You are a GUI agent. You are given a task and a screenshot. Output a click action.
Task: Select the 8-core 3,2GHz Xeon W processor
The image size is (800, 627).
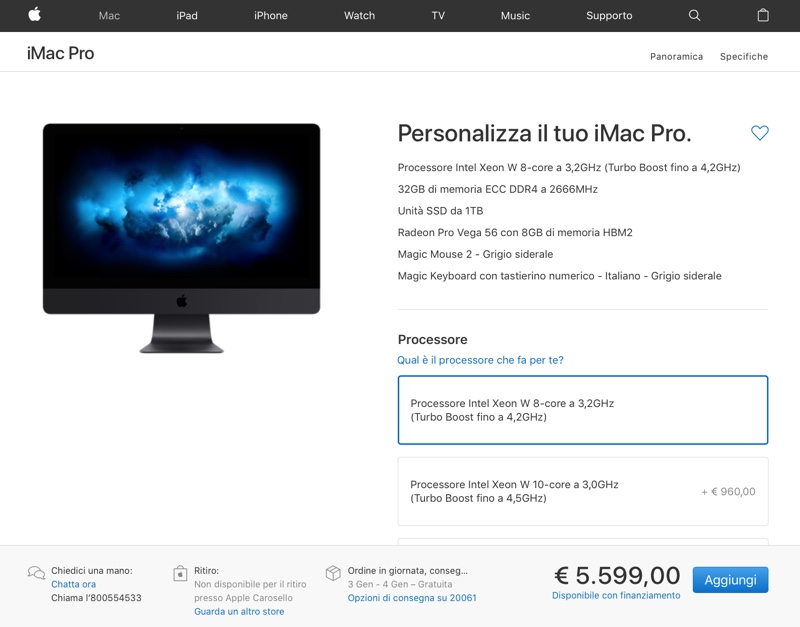pos(583,410)
